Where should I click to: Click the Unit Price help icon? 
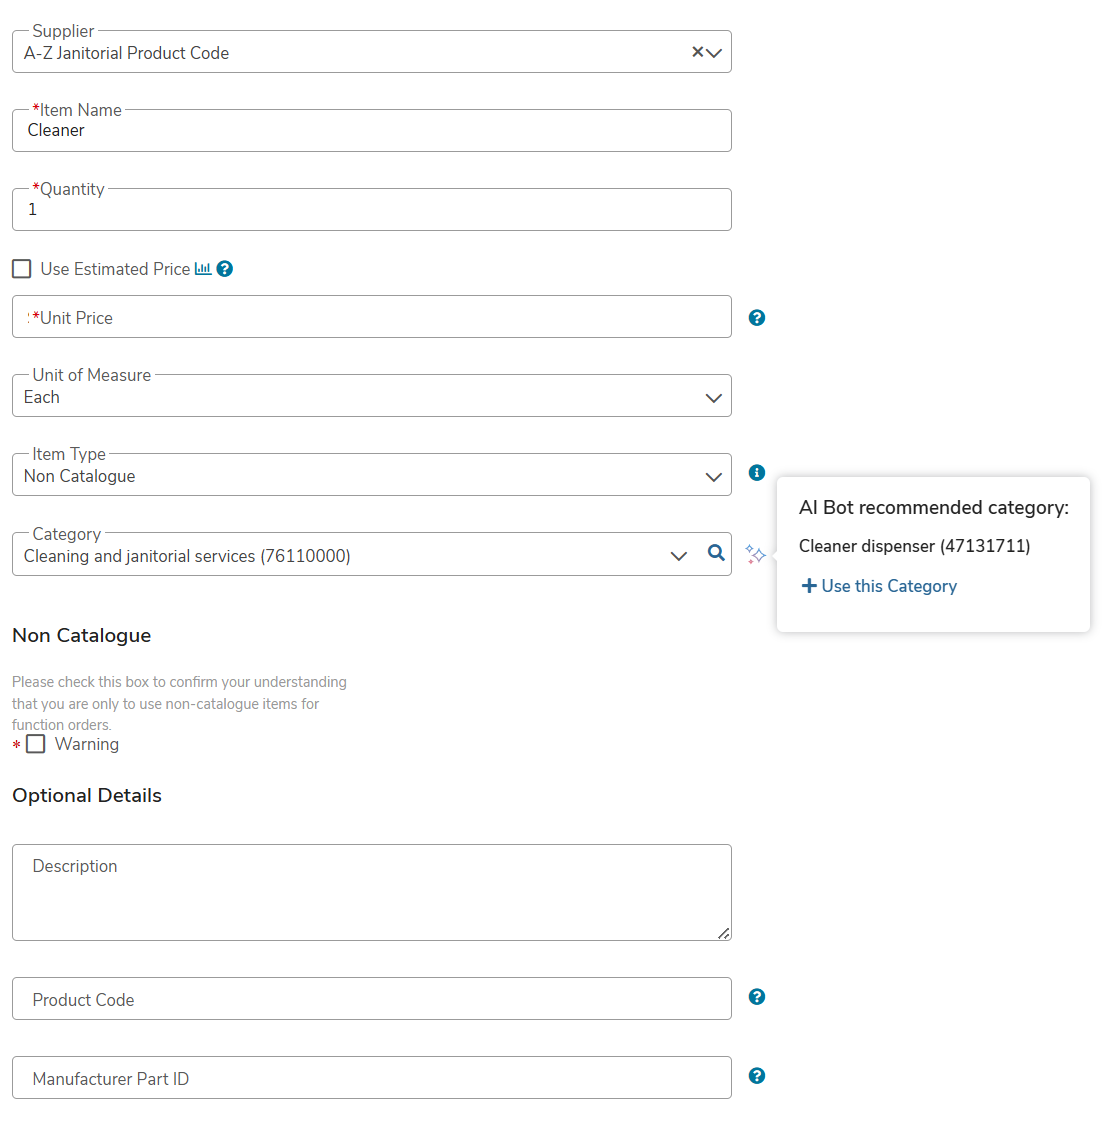[x=757, y=318]
